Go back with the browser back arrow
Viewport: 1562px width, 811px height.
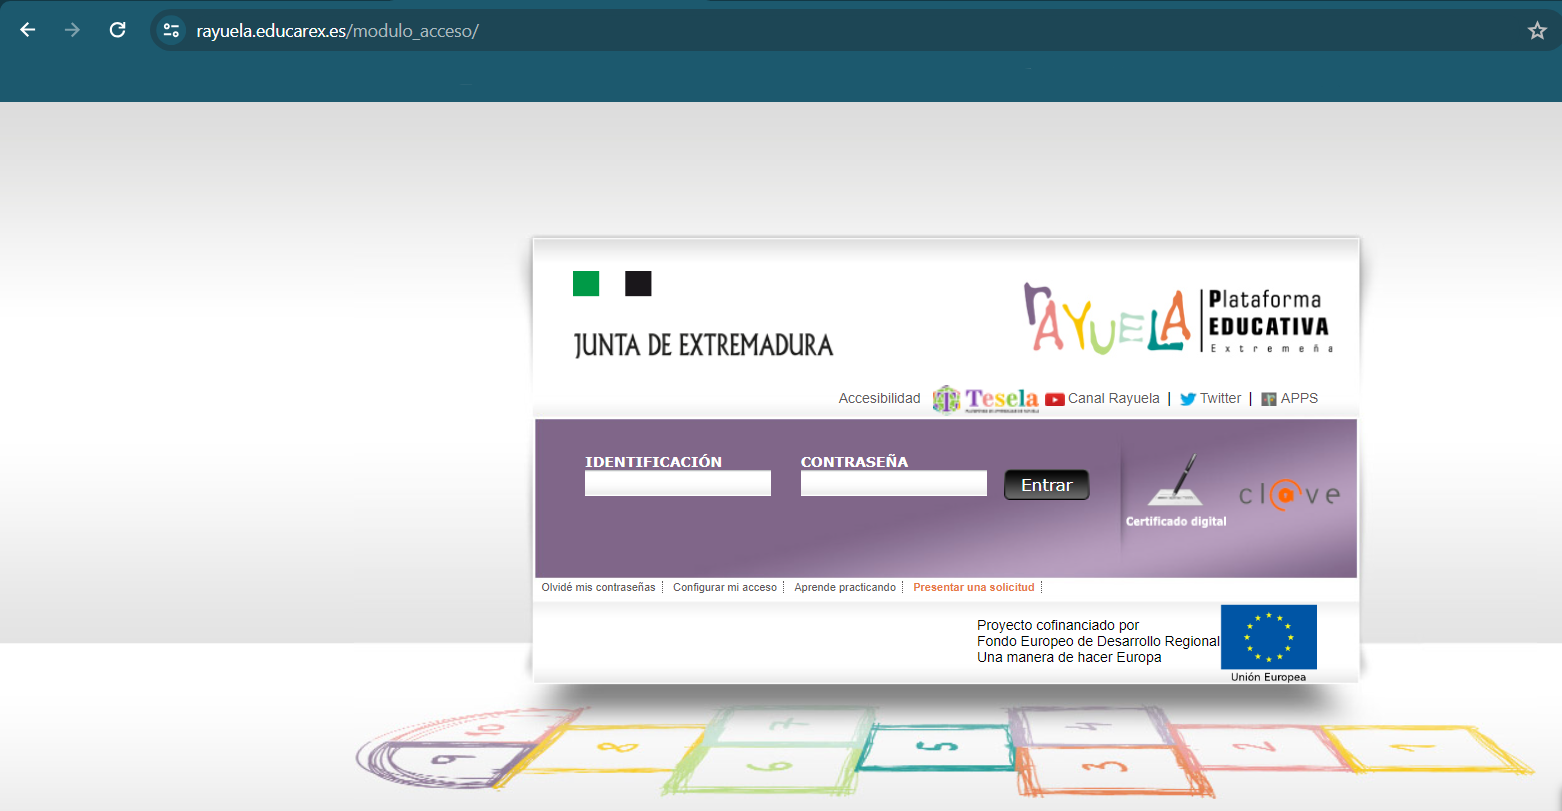coord(28,30)
